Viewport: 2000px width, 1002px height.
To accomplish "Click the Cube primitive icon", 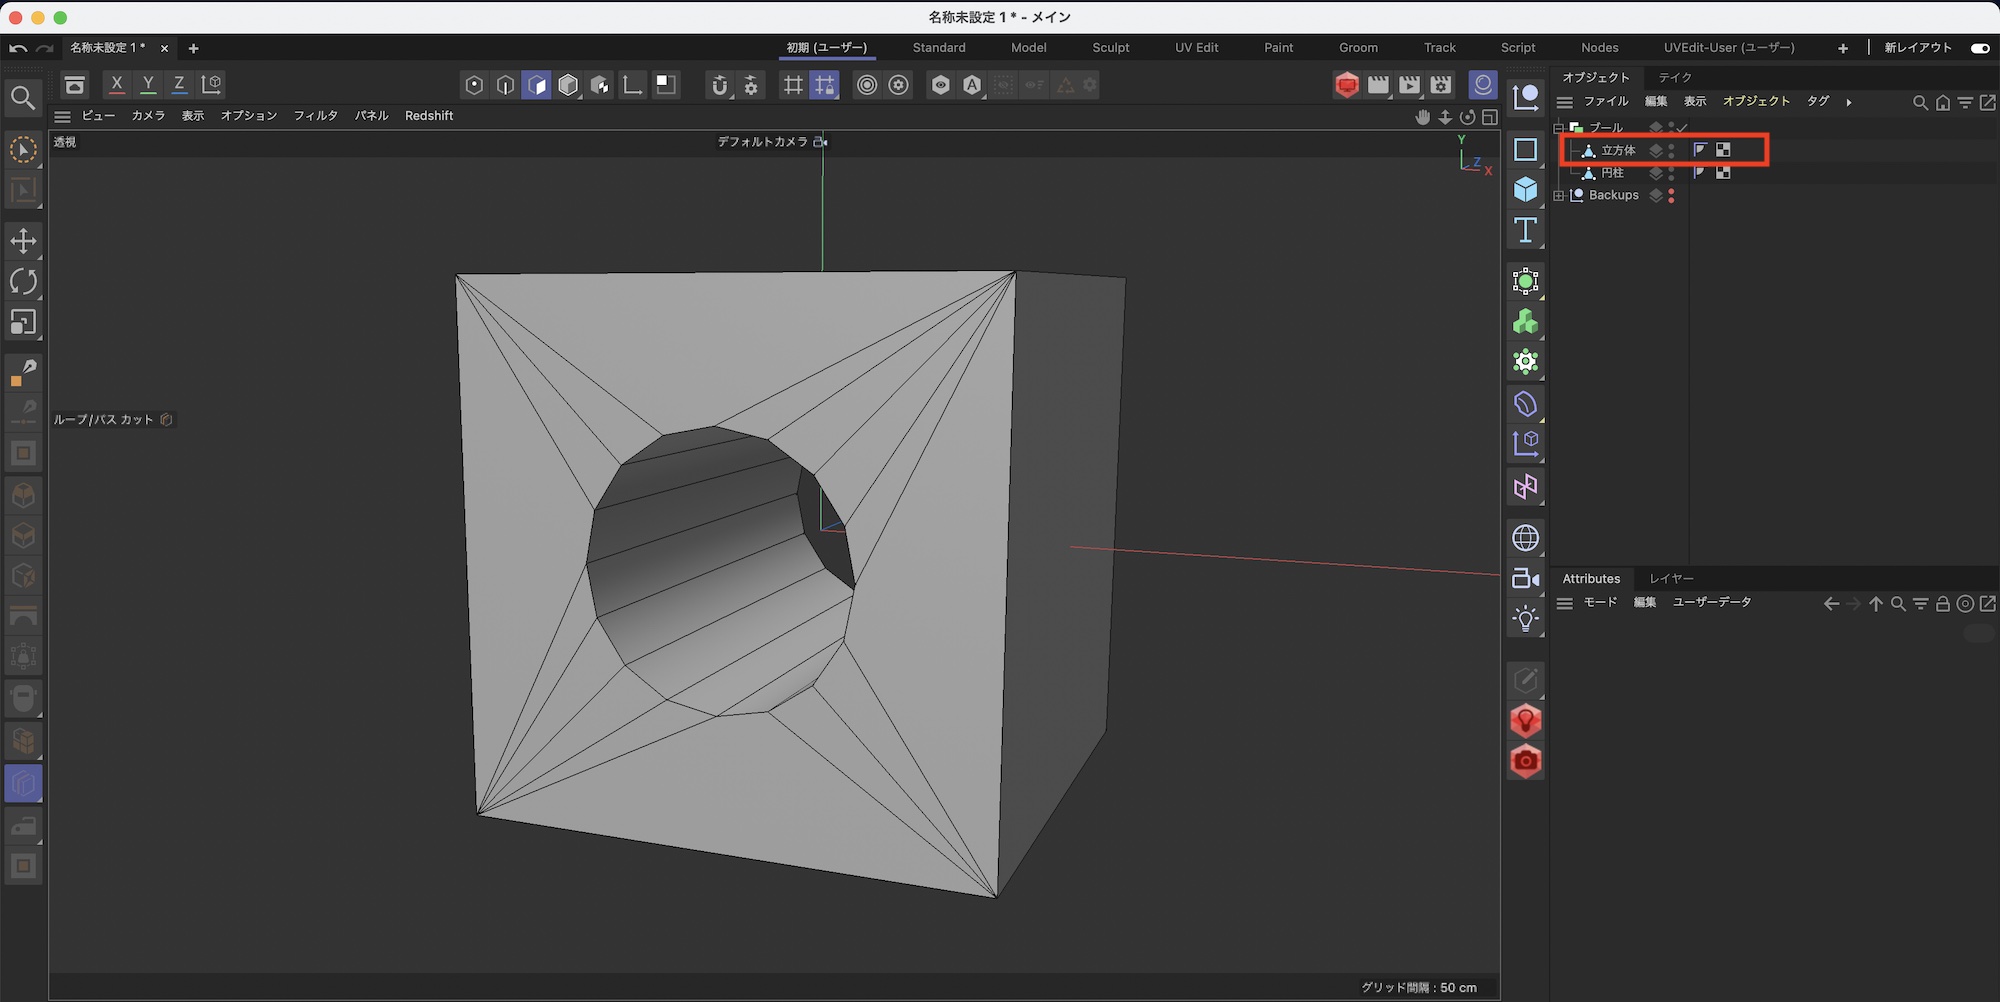I will (1525, 190).
